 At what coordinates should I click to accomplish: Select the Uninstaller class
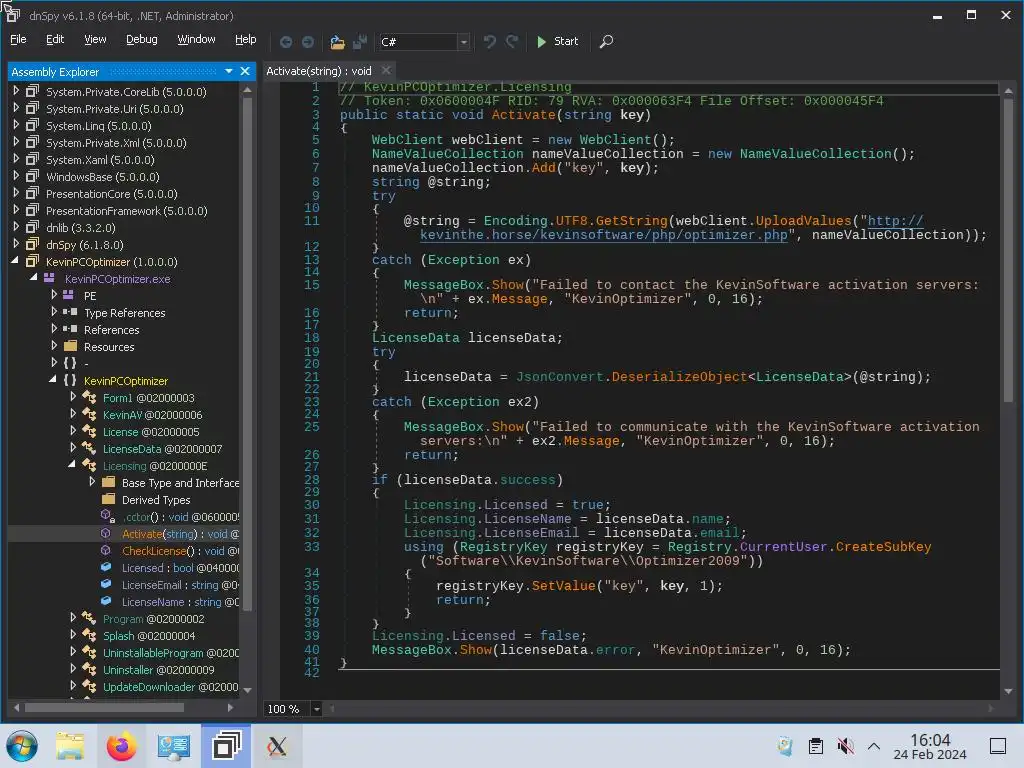tap(158, 669)
